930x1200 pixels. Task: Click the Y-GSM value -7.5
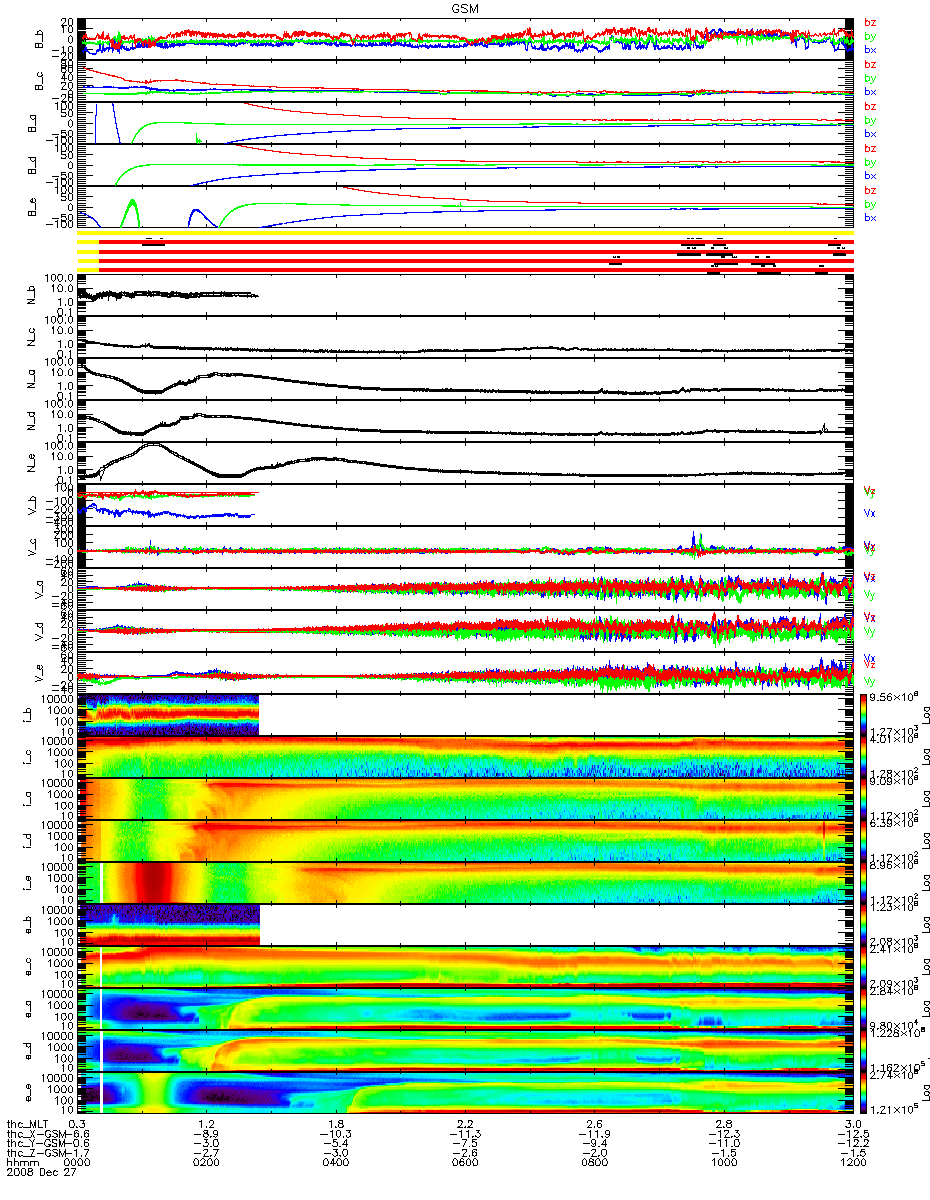click(465, 1143)
